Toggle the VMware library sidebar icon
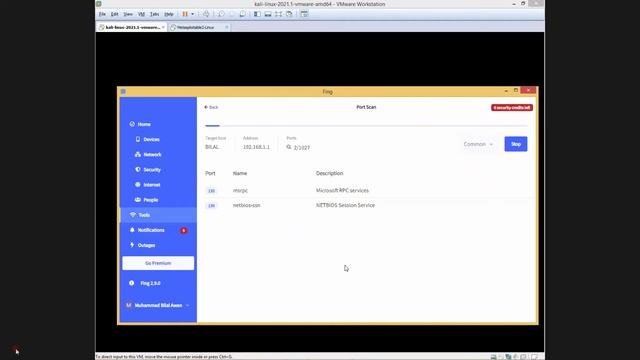The width and height of the screenshot is (640, 360). [257, 14]
